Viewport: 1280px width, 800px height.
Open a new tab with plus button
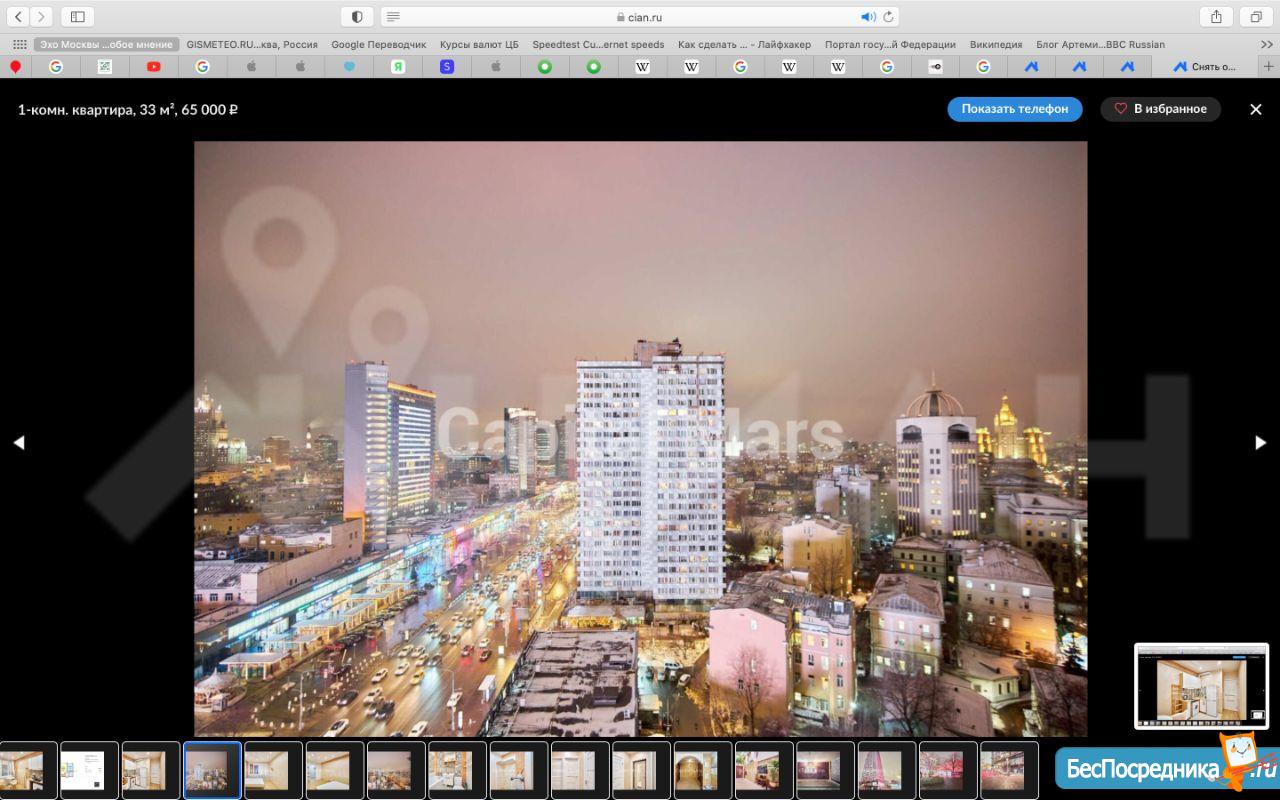(x=1269, y=67)
